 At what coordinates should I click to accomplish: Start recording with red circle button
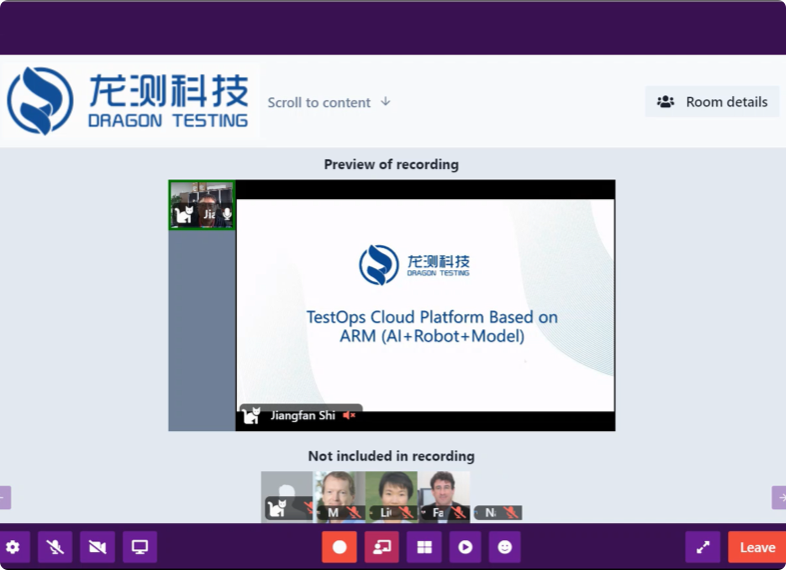[339, 547]
